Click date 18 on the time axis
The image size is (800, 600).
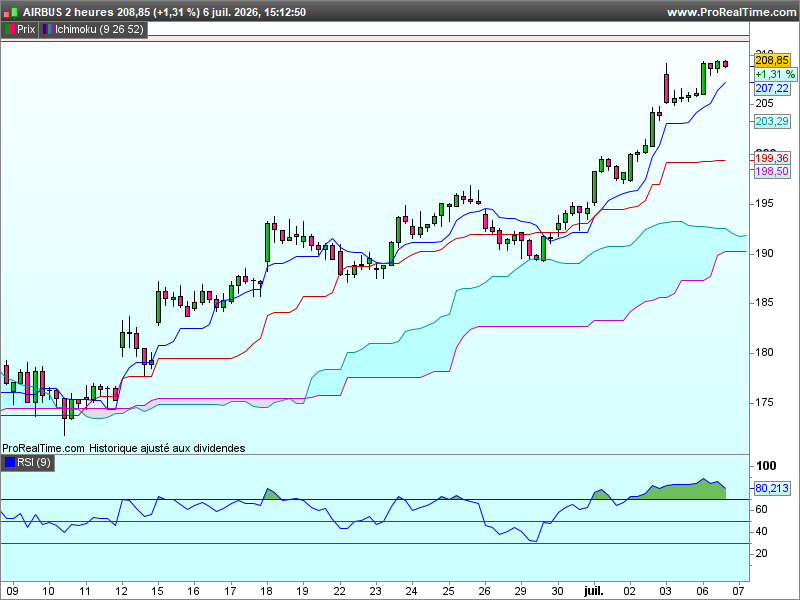click(266, 591)
